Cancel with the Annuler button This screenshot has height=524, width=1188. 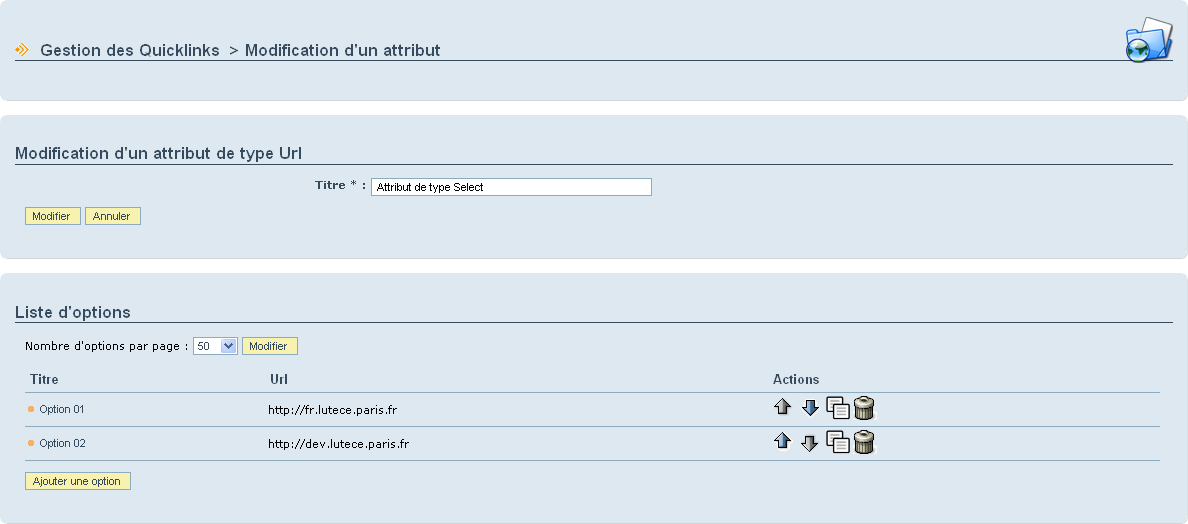tap(112, 217)
